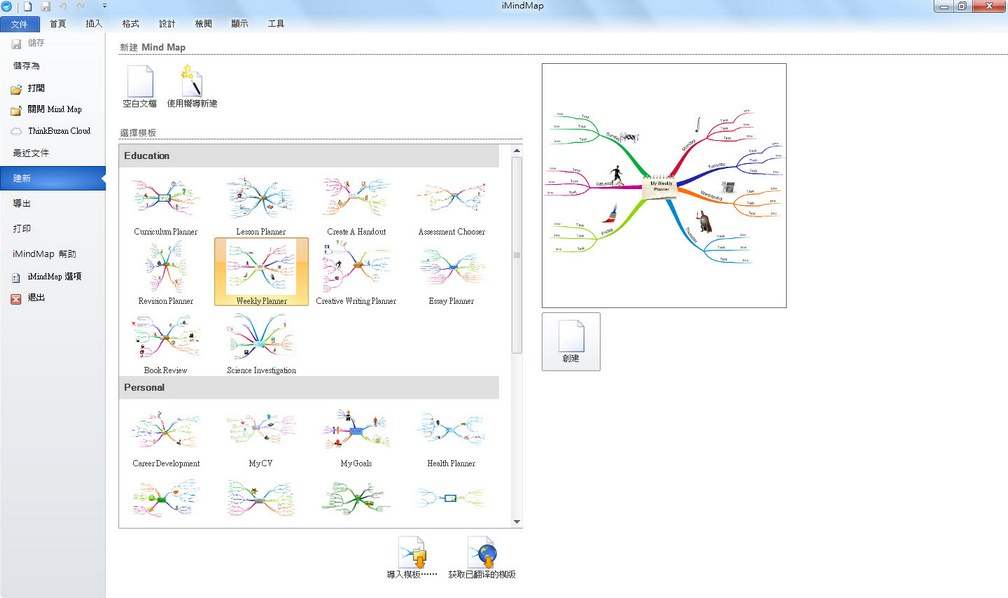Select the Revision Planner template
1008x598 pixels.
click(x=166, y=273)
